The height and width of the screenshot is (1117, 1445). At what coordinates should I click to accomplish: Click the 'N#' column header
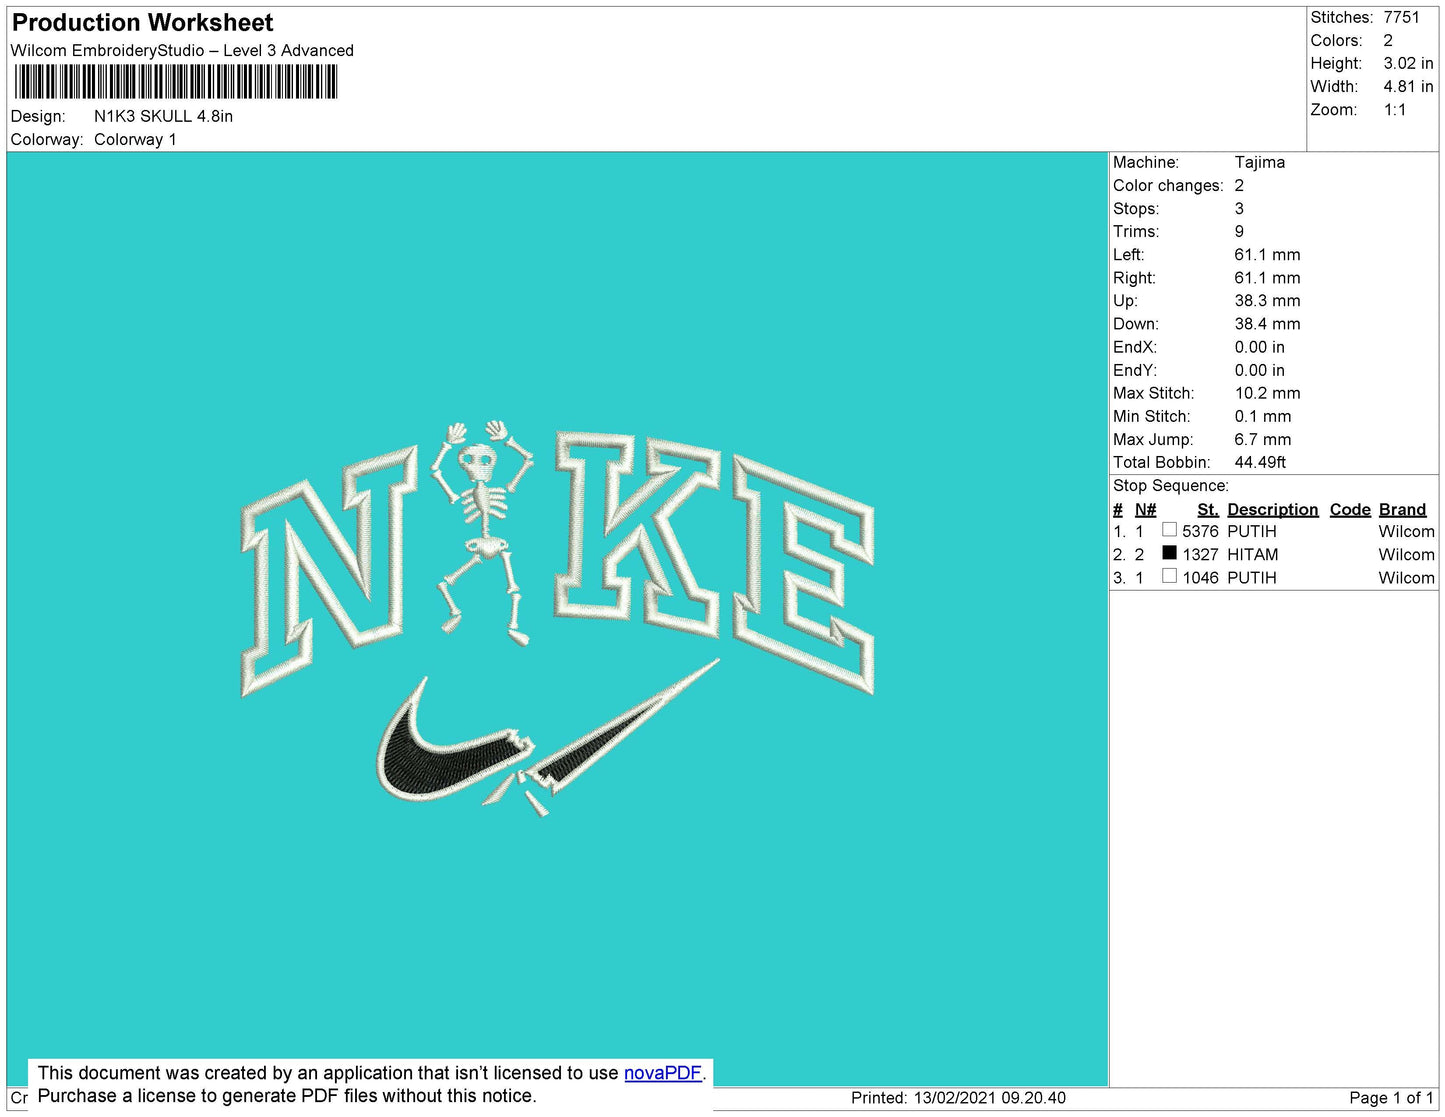[x=1145, y=509]
